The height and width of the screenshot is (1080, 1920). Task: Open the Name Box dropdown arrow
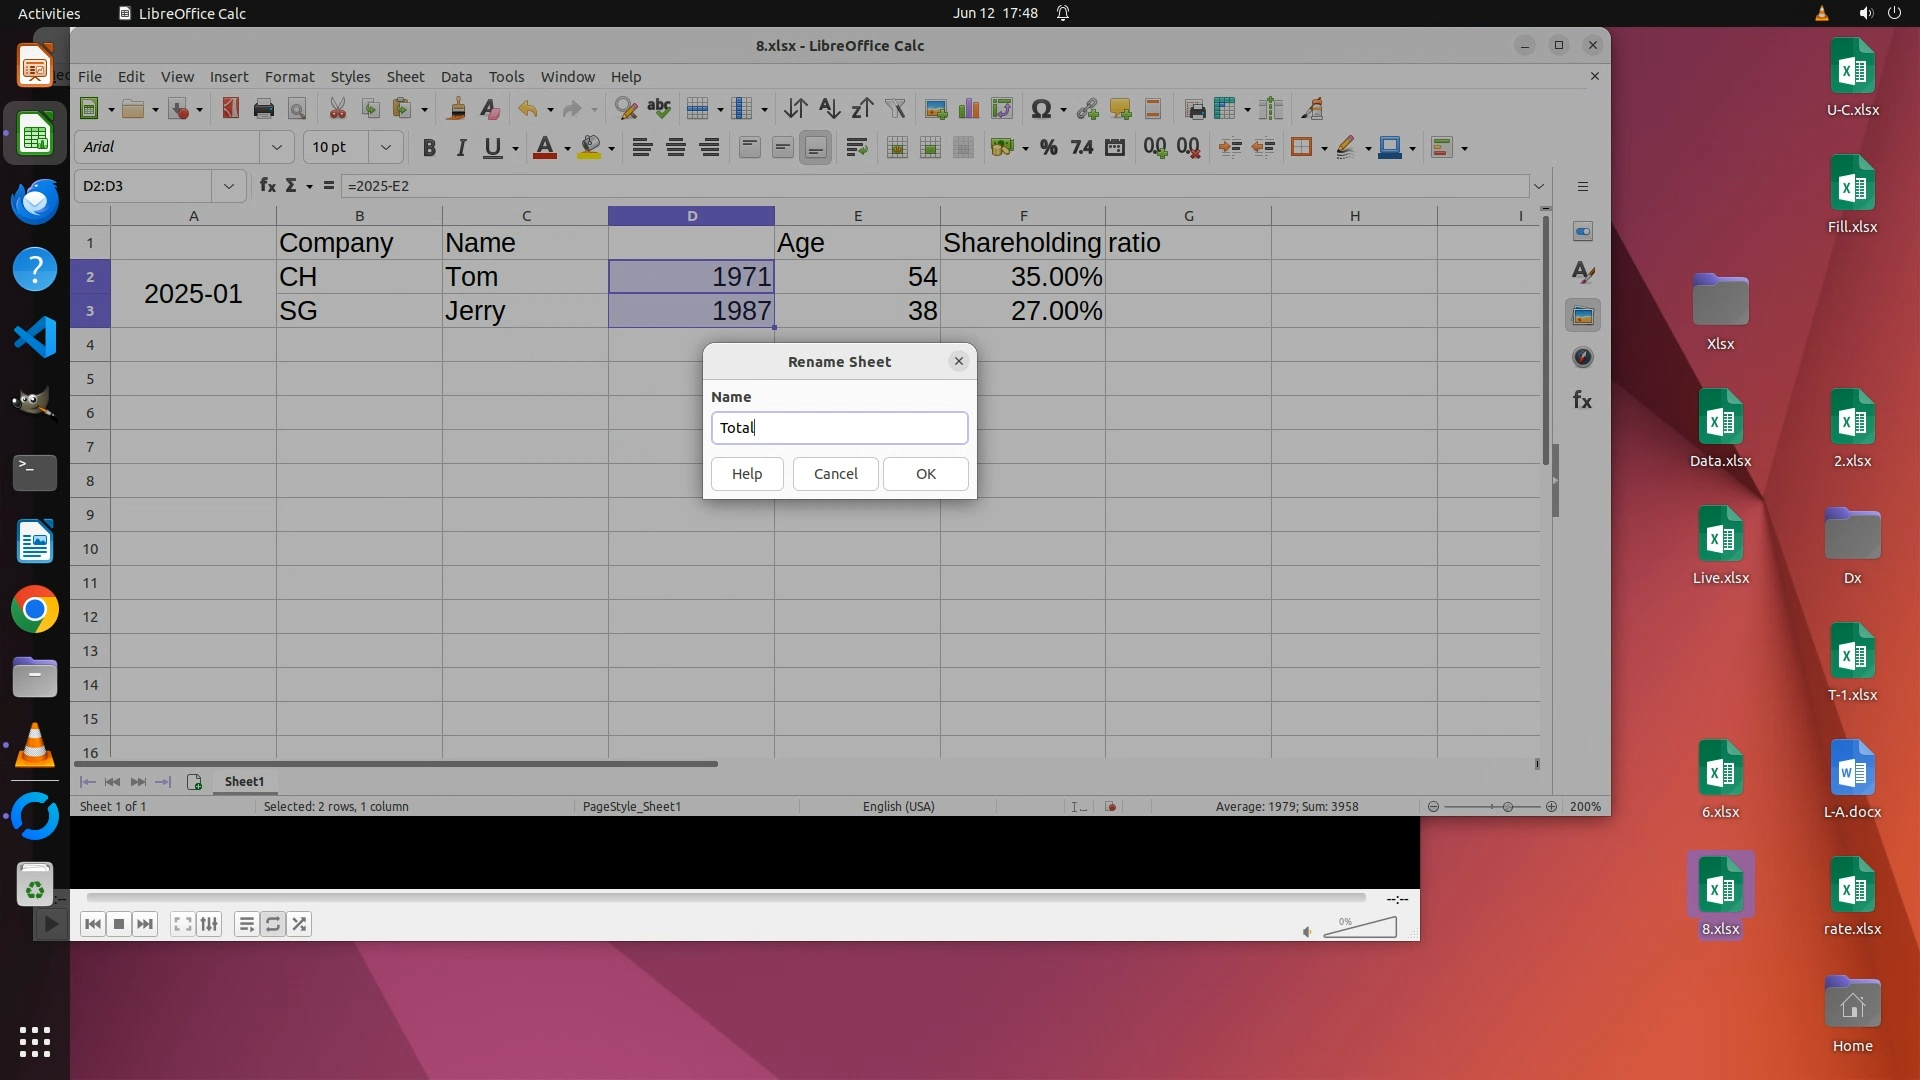229,186
